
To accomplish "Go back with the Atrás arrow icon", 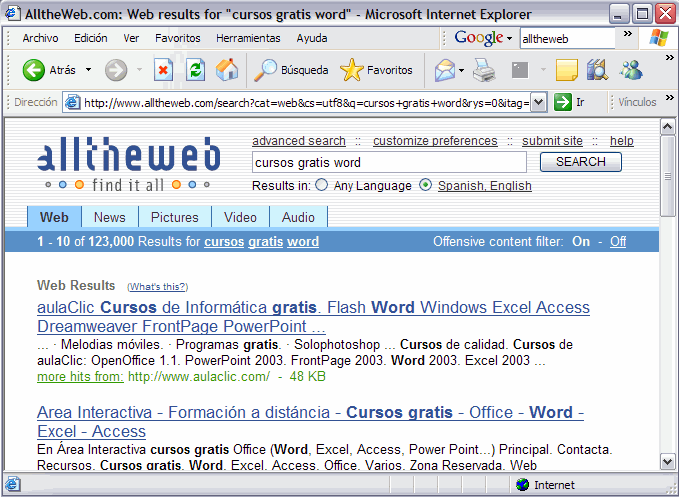I will point(34,70).
